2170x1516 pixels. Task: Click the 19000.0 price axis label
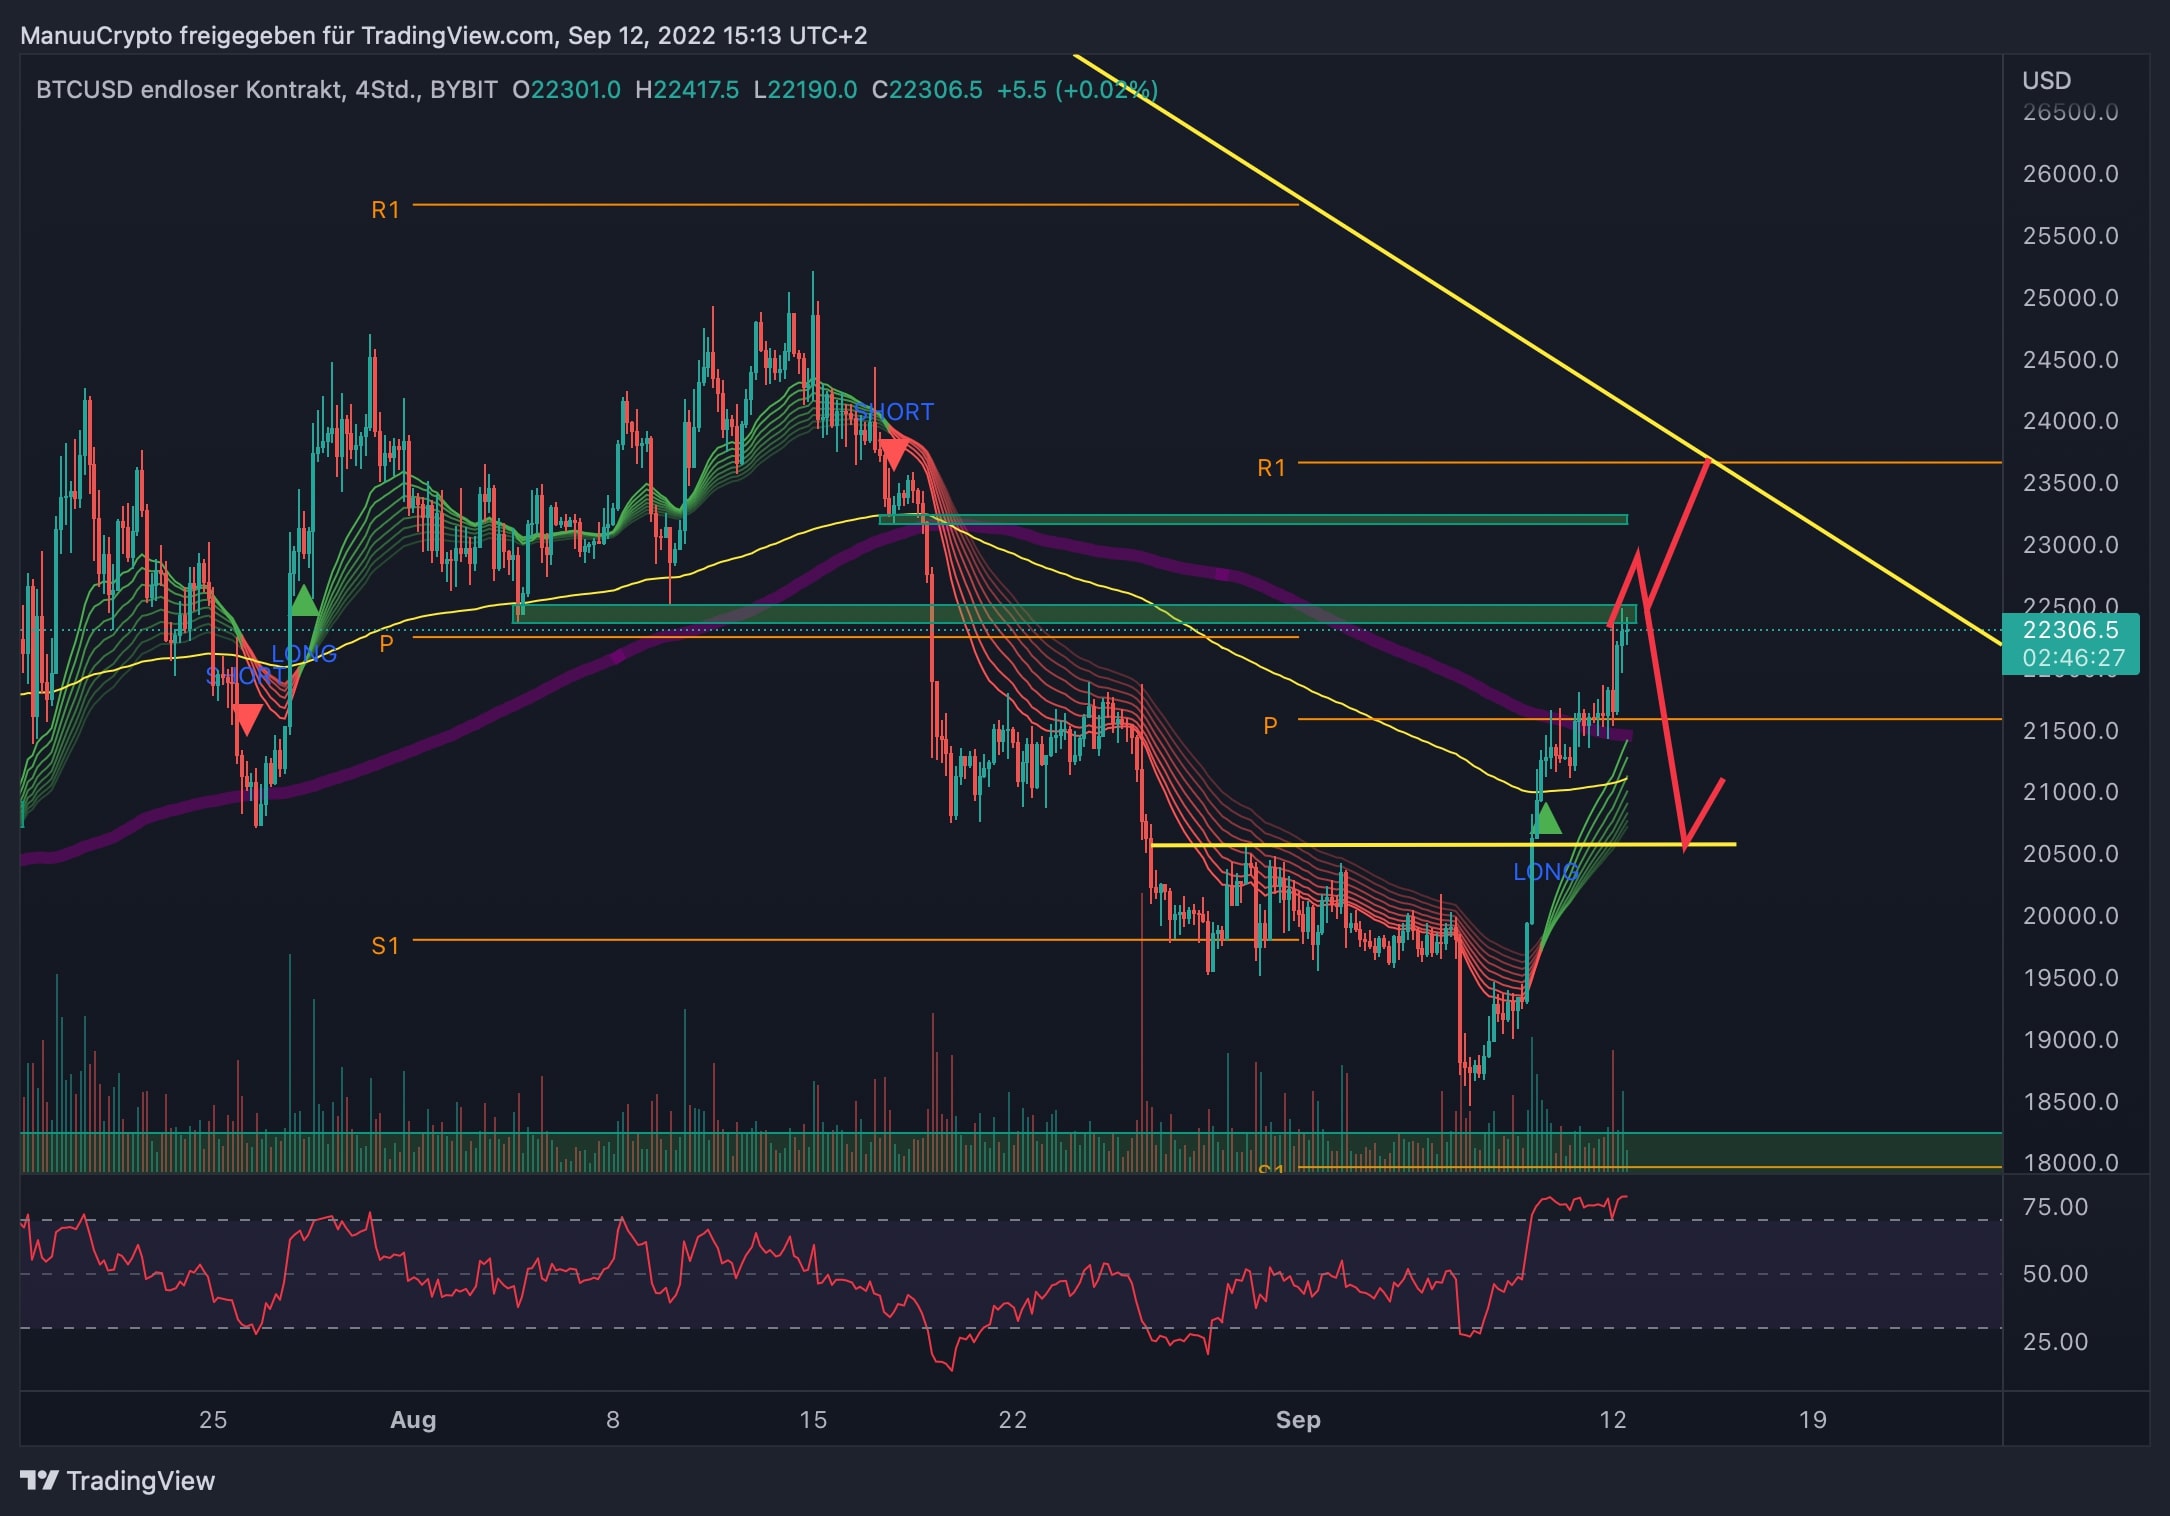pyautogui.click(x=2070, y=1039)
